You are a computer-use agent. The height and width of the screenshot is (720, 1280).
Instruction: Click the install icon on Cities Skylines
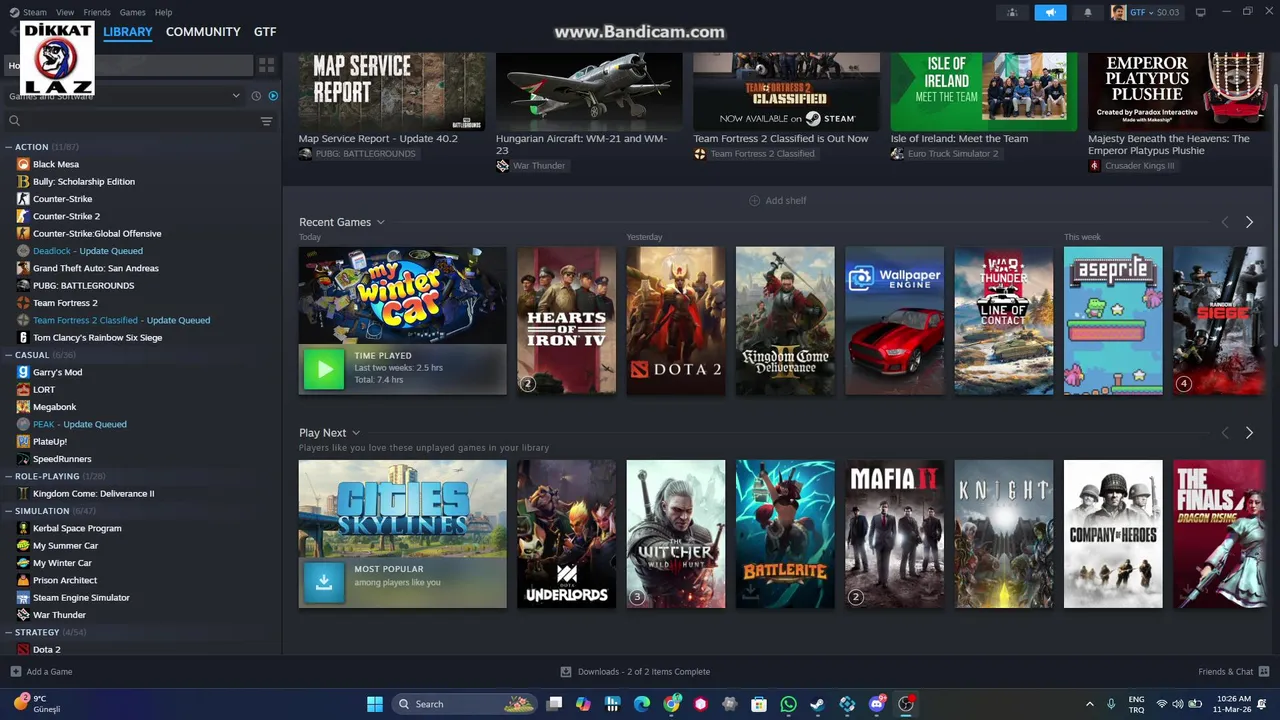pyautogui.click(x=324, y=582)
